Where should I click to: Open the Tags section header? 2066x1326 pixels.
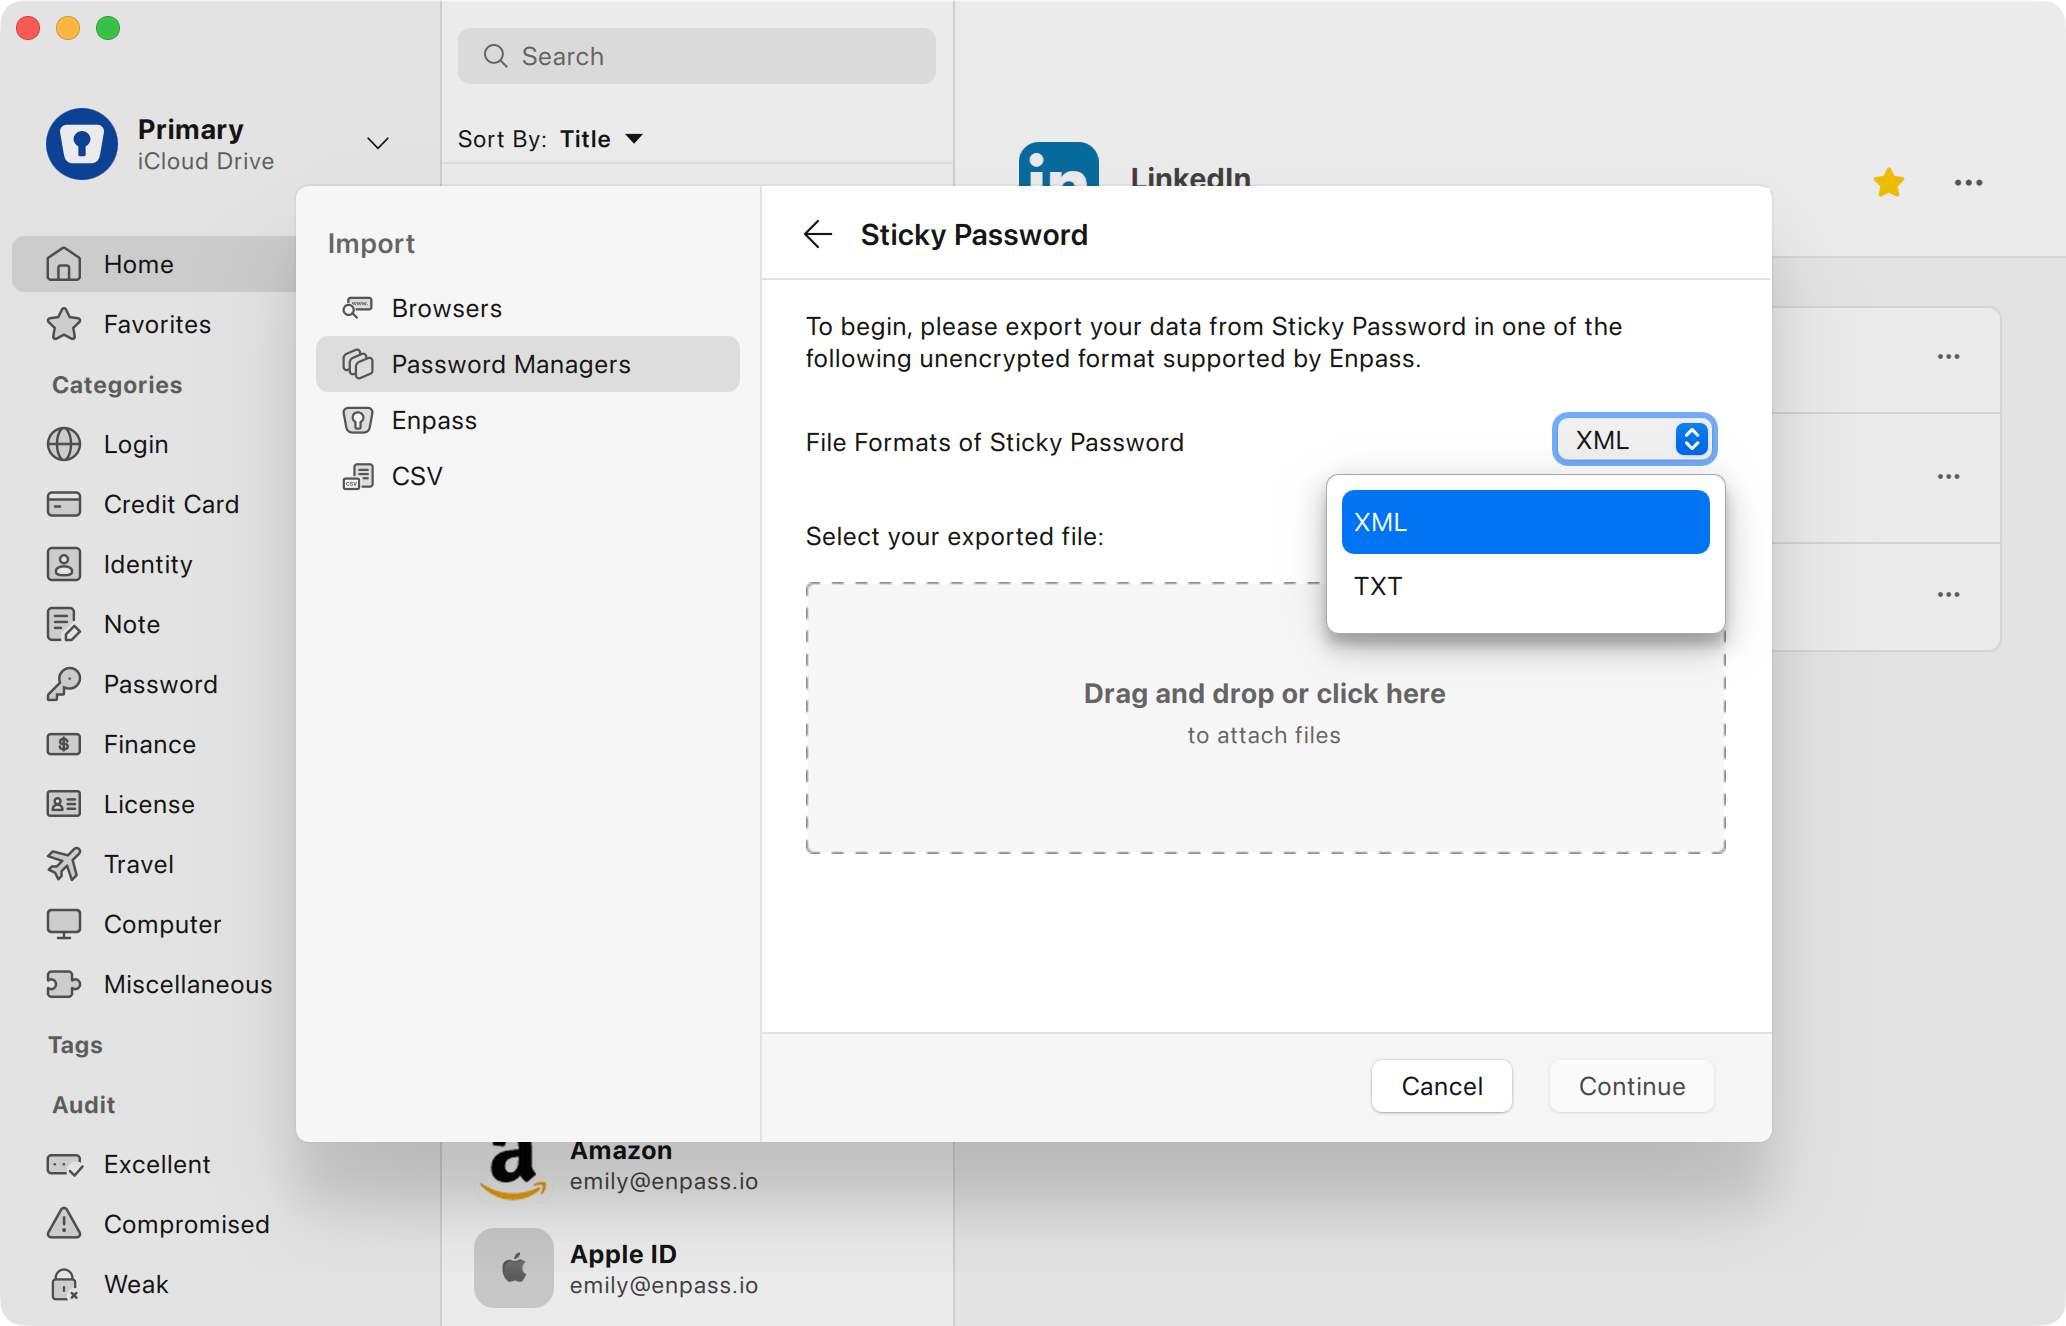point(75,1045)
